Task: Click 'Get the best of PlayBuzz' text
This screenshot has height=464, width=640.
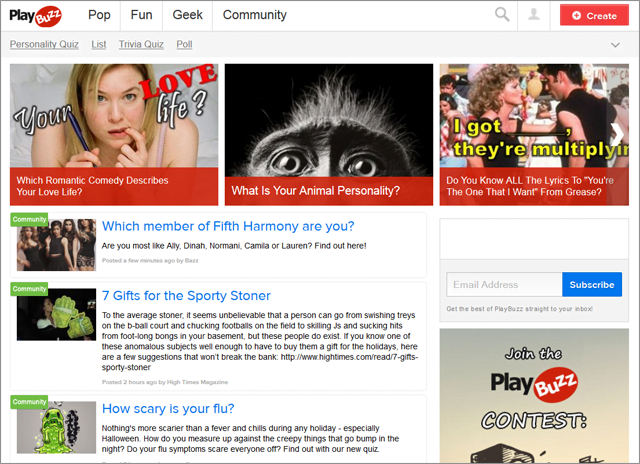Action: (519, 309)
